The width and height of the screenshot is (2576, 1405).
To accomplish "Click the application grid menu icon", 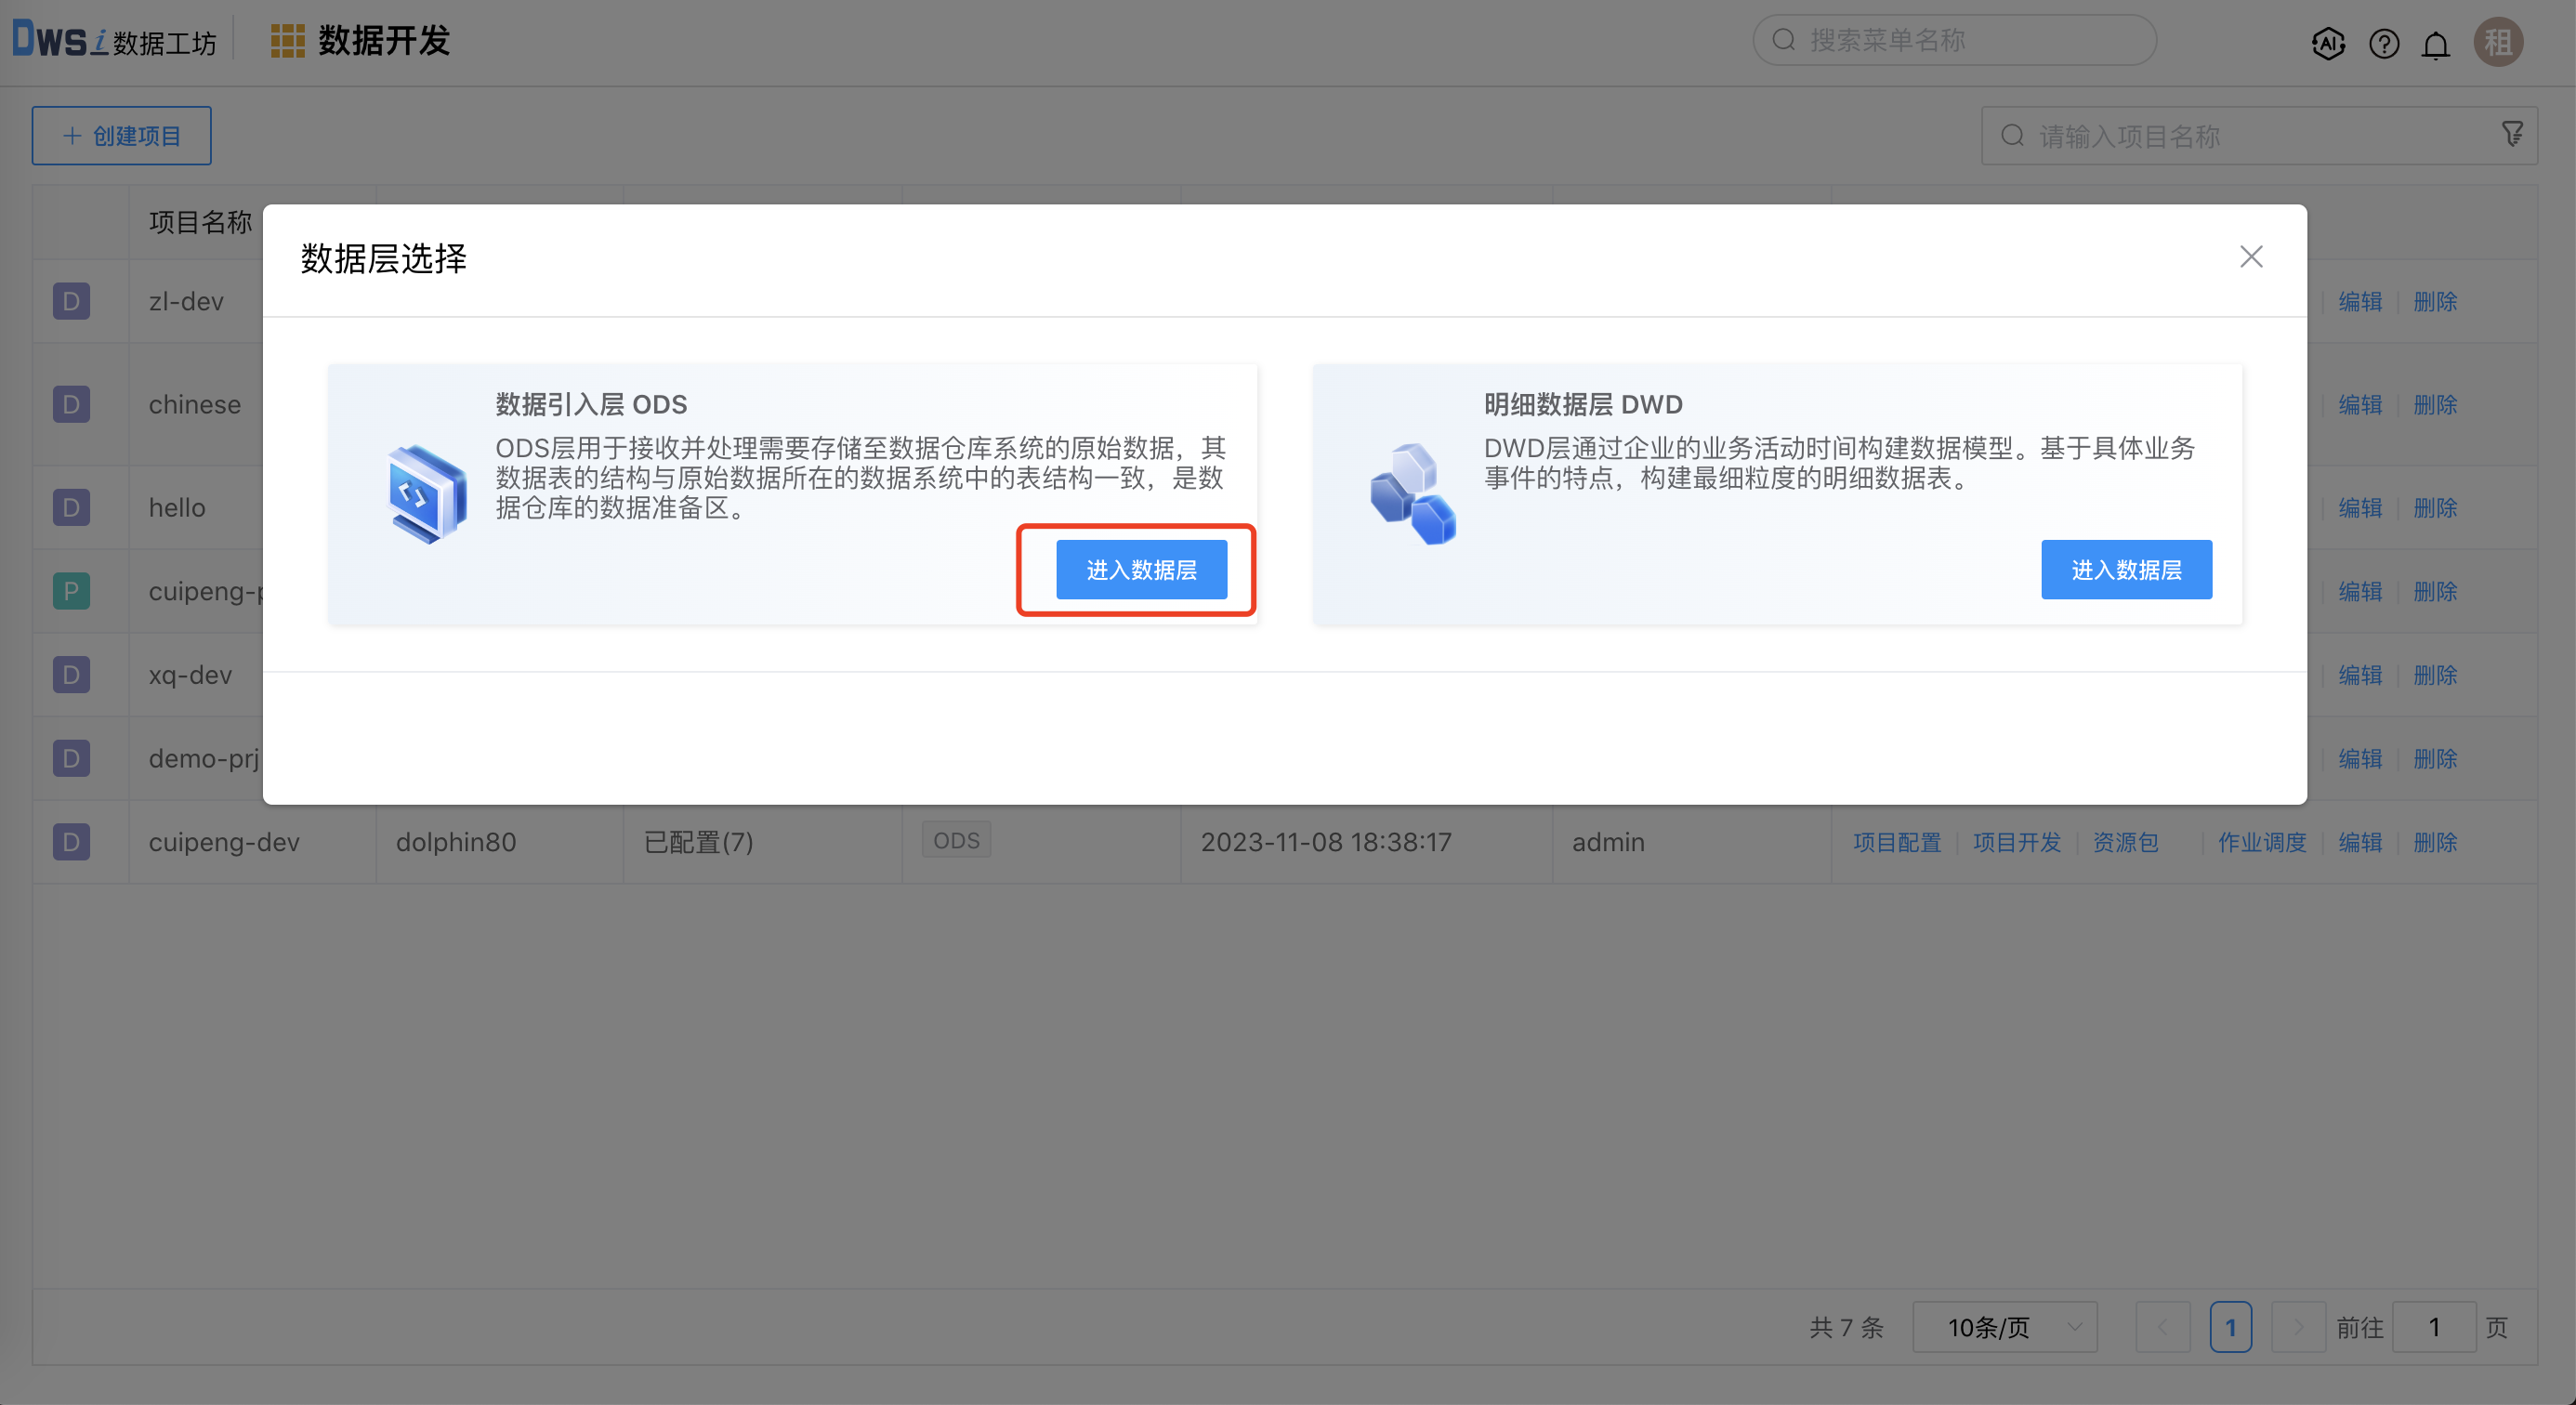I will click(x=287, y=41).
